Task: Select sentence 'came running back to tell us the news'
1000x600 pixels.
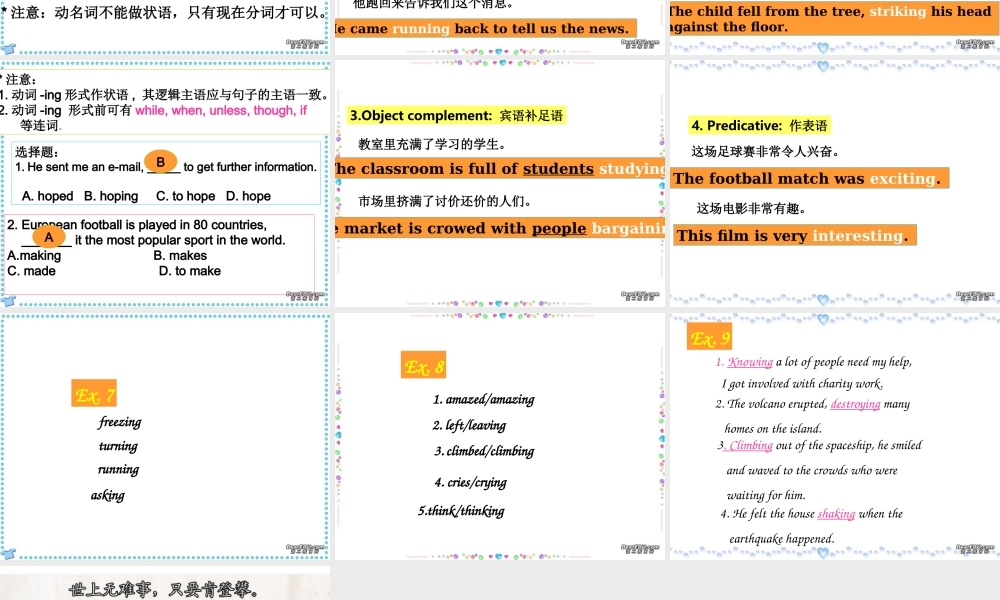Action: click(485, 29)
